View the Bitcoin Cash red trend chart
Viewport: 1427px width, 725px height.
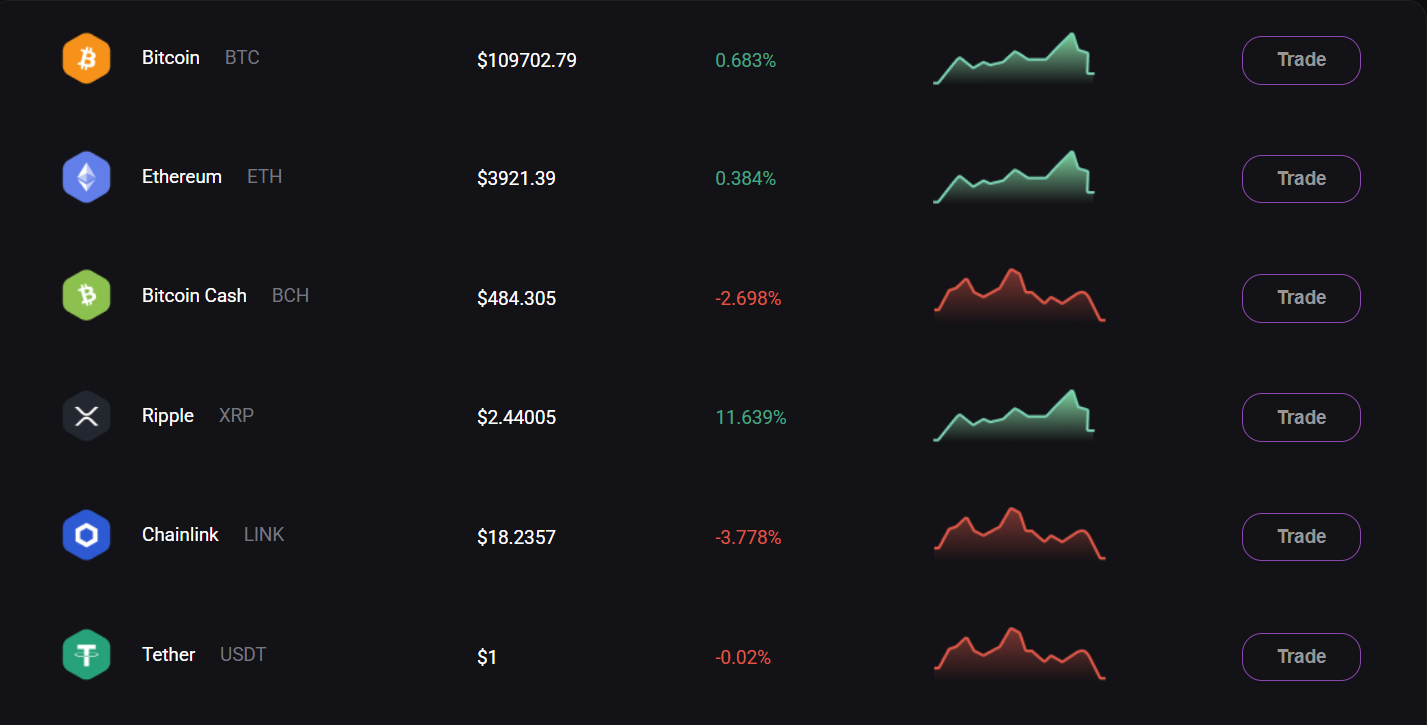[x=1019, y=297]
